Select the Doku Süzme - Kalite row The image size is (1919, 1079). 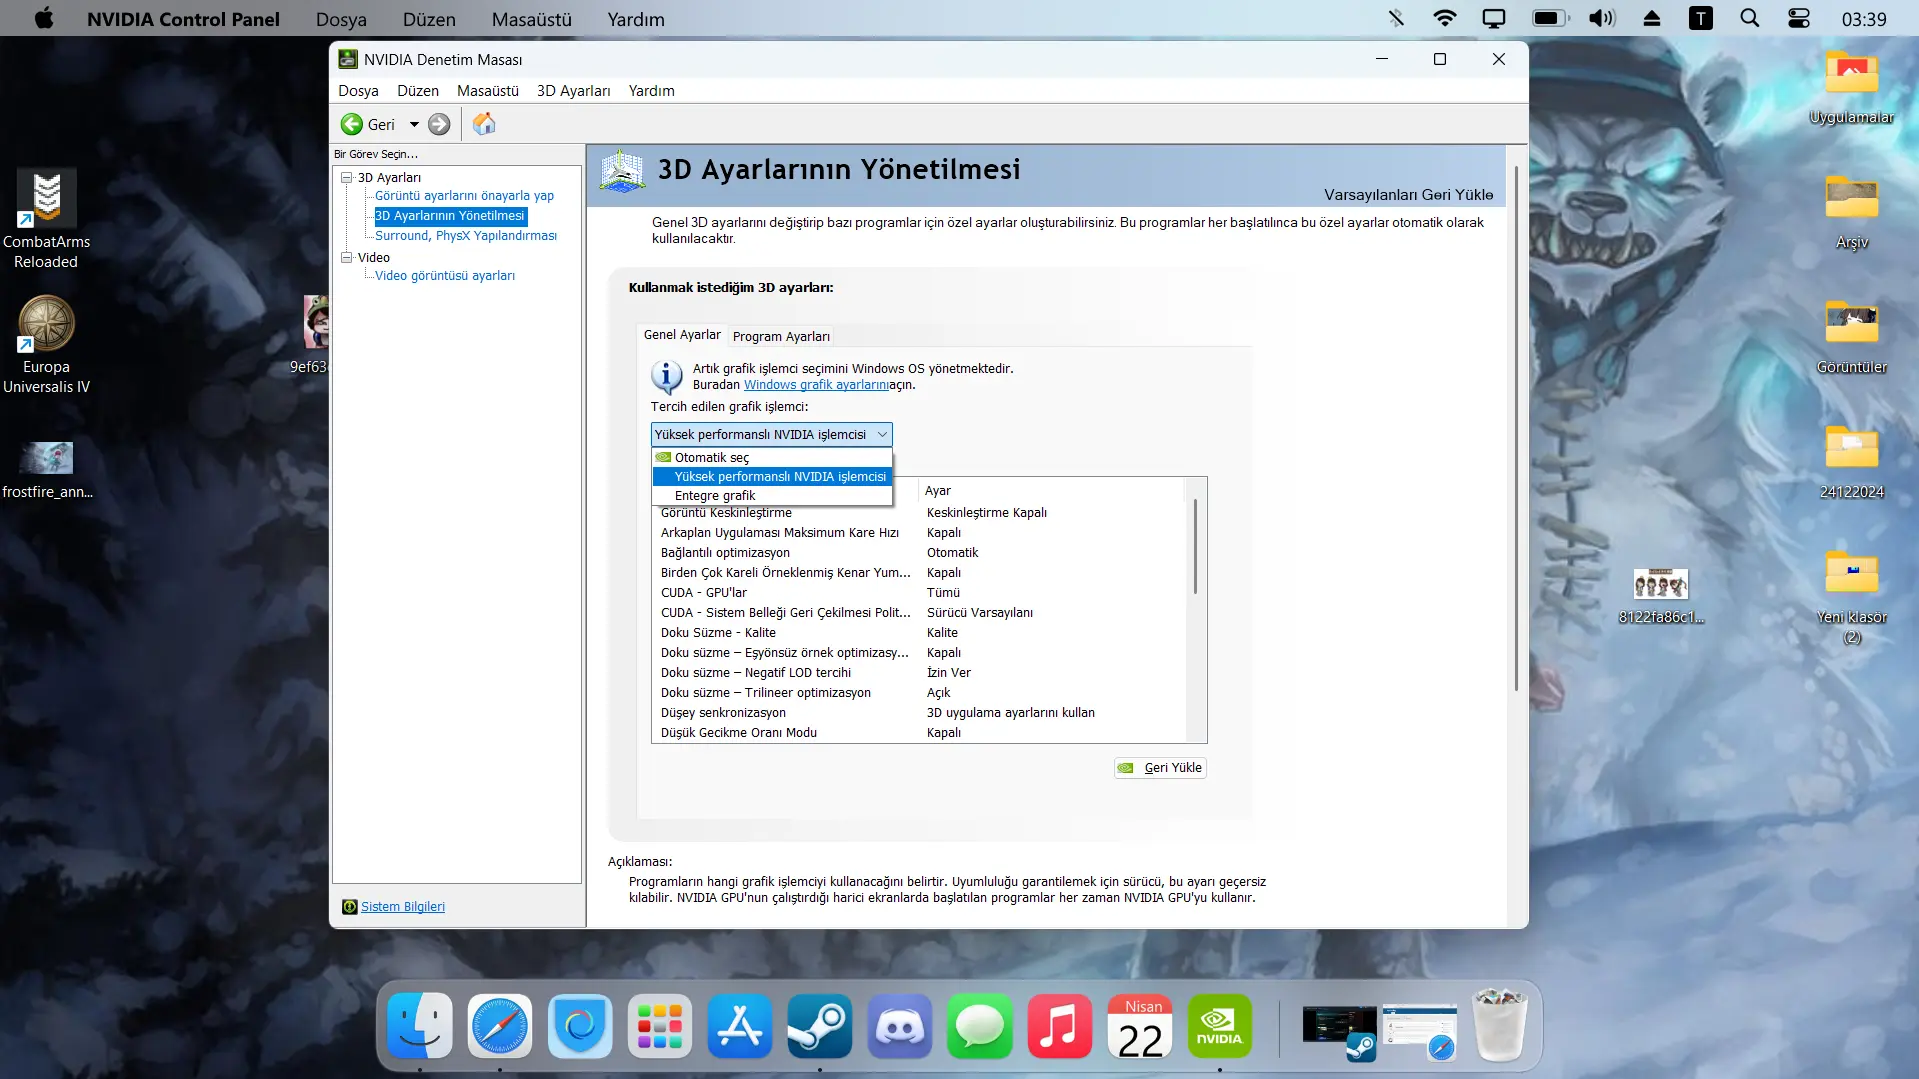(918, 633)
